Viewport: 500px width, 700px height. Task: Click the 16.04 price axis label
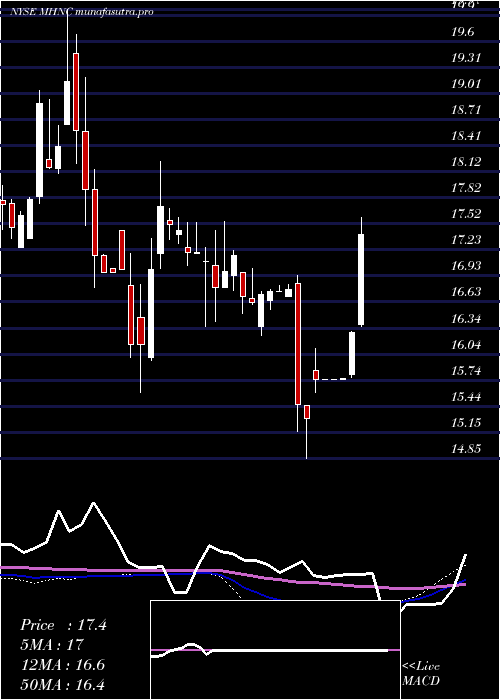[466, 344]
